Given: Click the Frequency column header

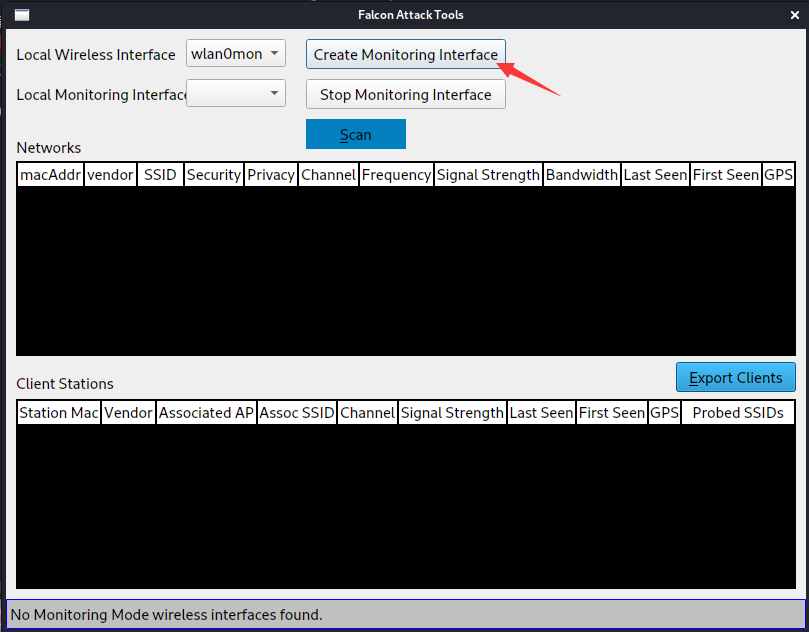Looking at the screenshot, I should tap(396, 175).
